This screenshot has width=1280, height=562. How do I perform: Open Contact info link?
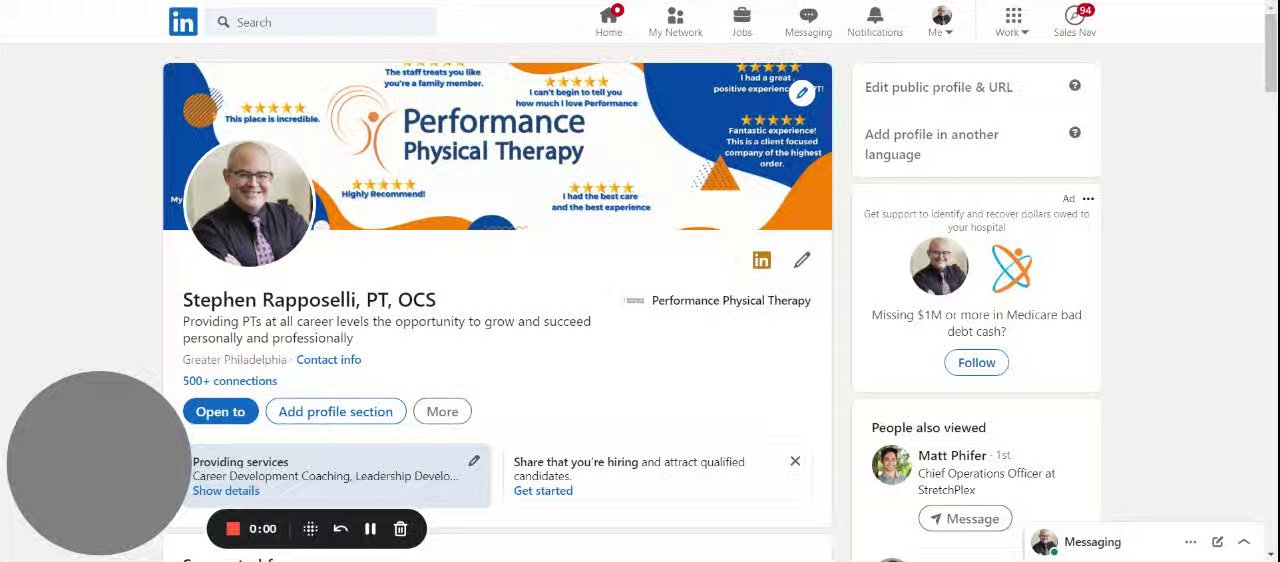(x=328, y=360)
